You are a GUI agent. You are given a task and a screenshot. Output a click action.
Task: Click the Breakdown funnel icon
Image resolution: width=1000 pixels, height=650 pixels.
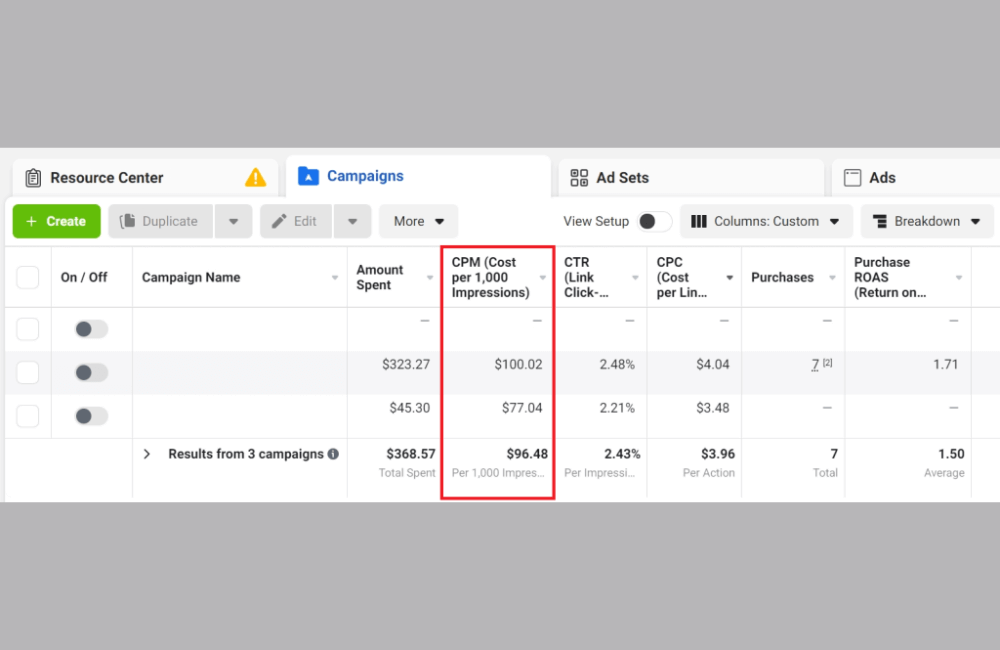tap(881, 221)
